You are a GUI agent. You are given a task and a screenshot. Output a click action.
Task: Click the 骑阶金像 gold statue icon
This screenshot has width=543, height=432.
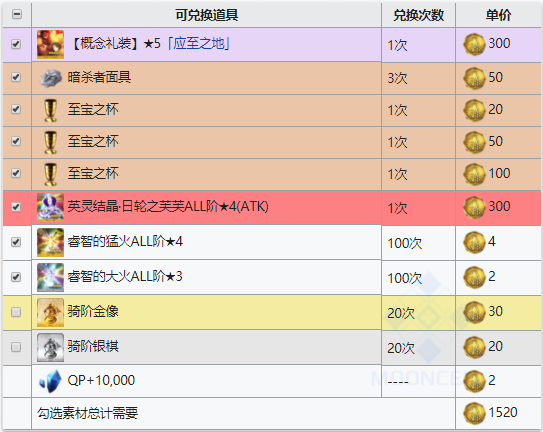(51, 312)
